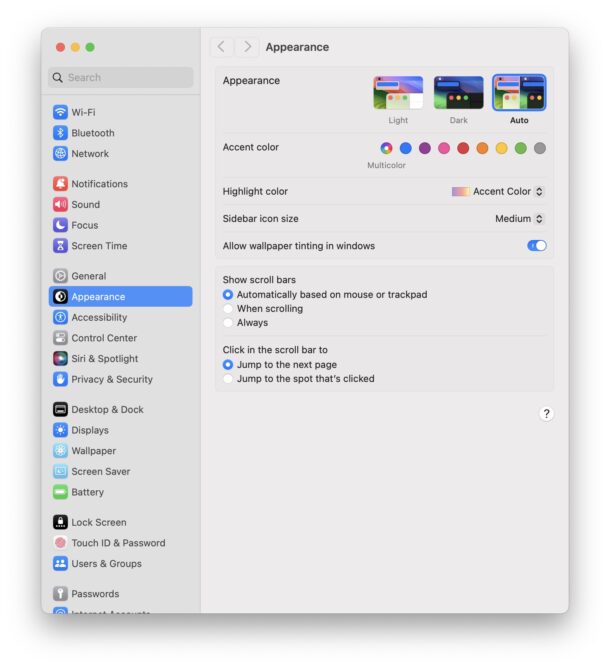This screenshot has width=610, height=668.
Task: Click the Touch ID & Password icon
Action: [60, 543]
